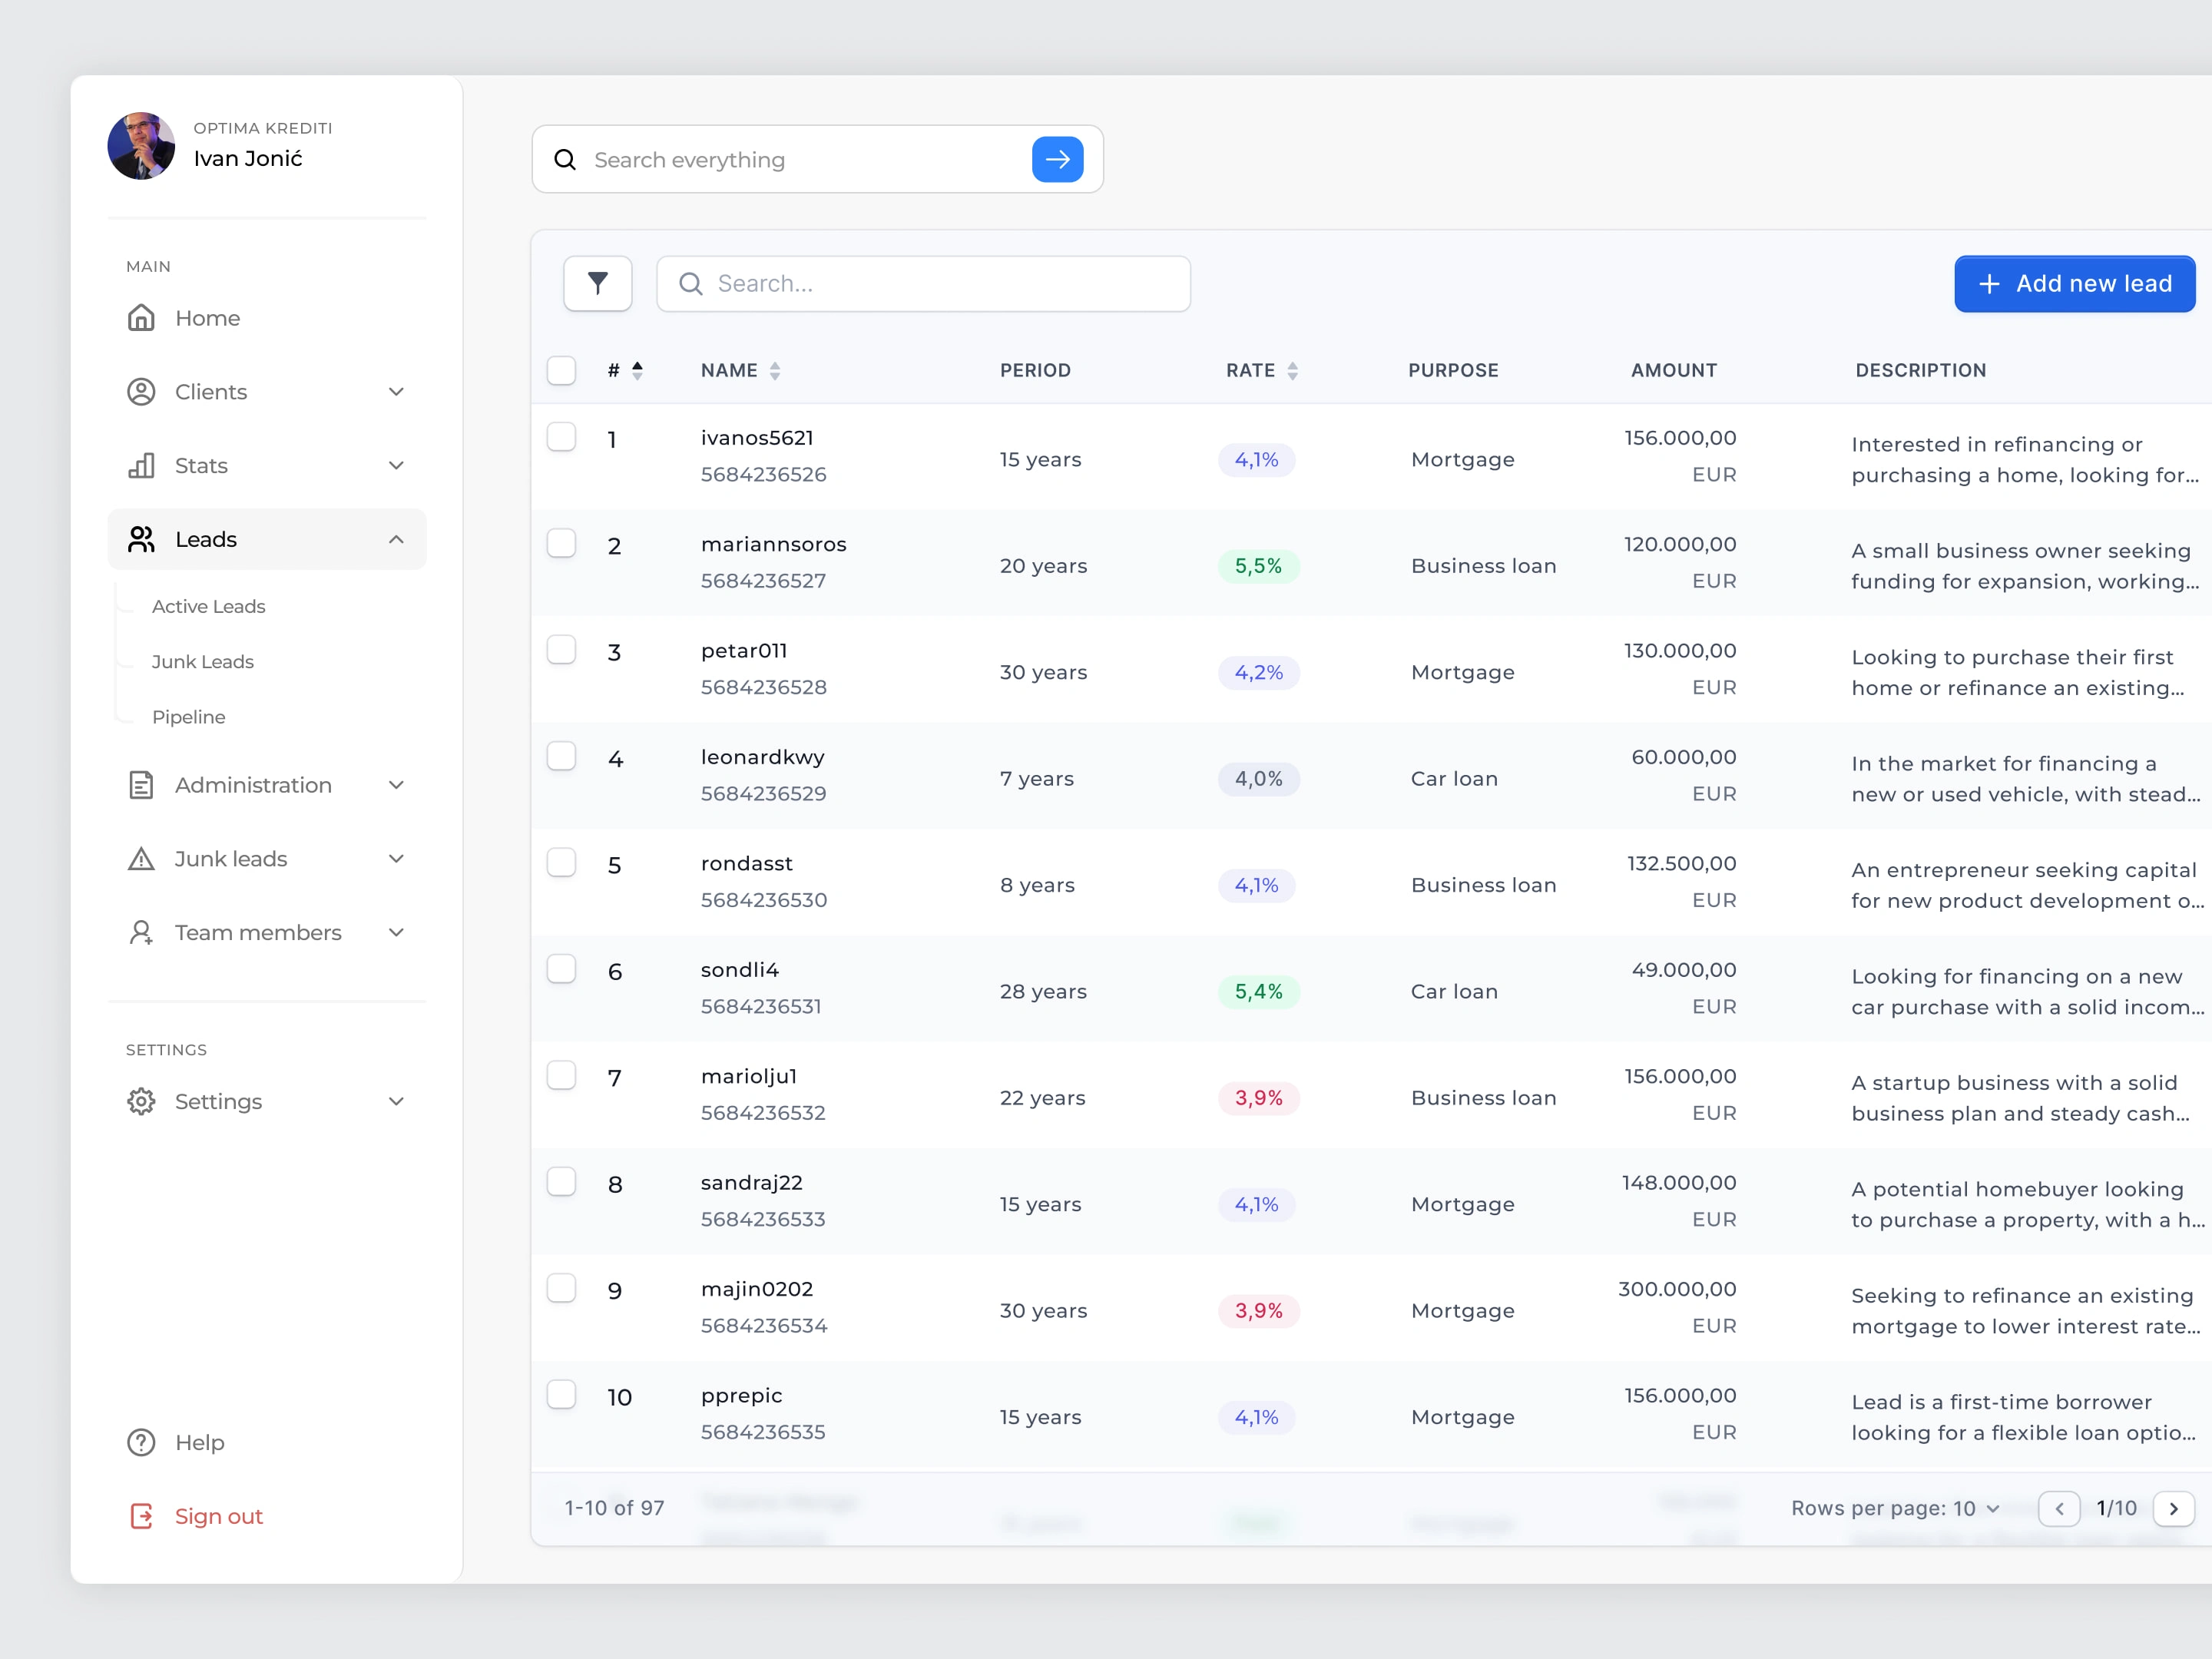Viewport: 2212px width, 1659px height.
Task: Tick the checkbox for row 7 marioljul
Action: tap(561, 1076)
